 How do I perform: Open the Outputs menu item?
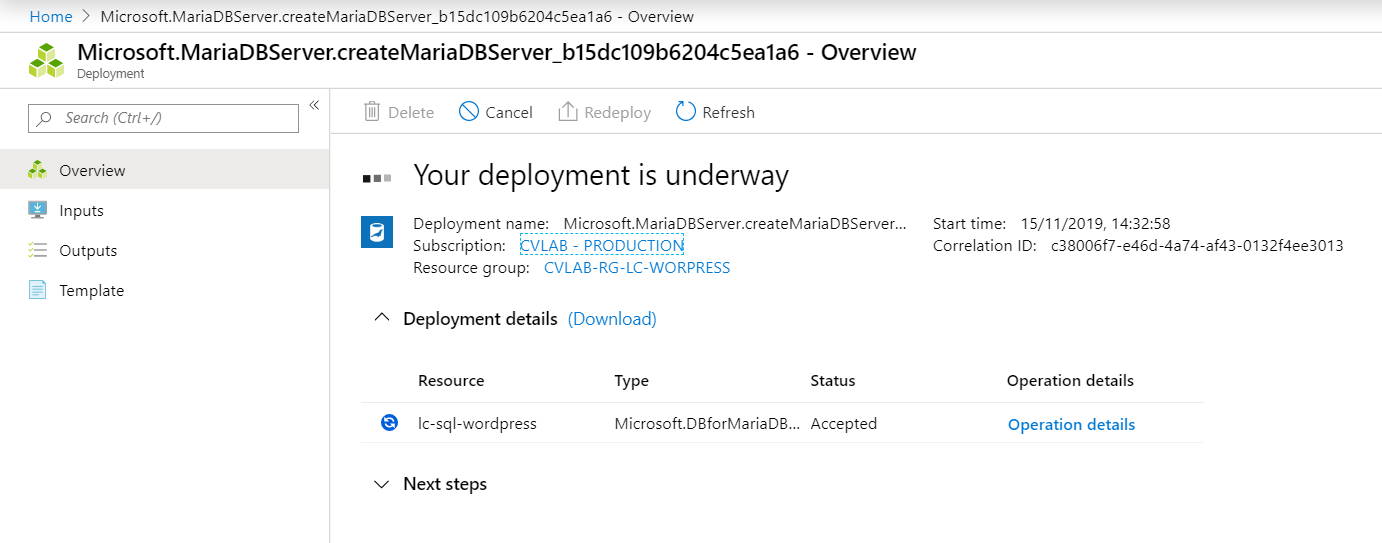(x=164, y=250)
